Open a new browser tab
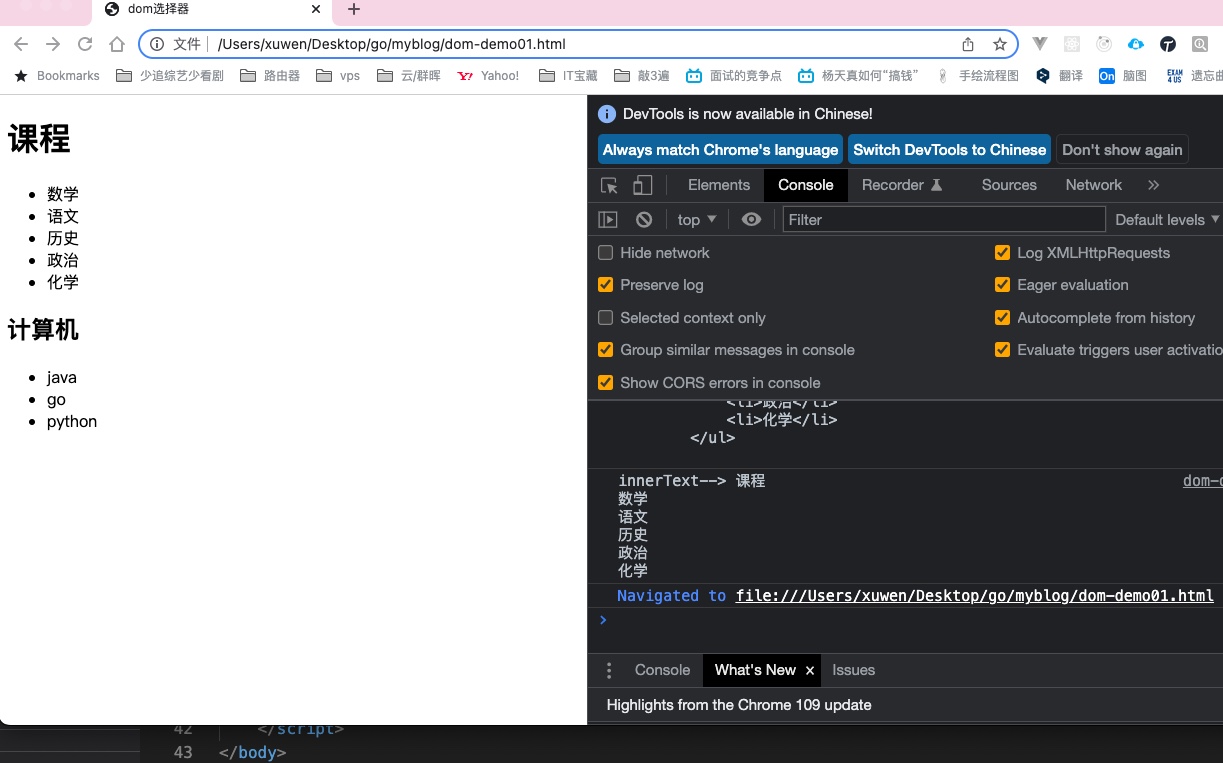 [x=353, y=10]
